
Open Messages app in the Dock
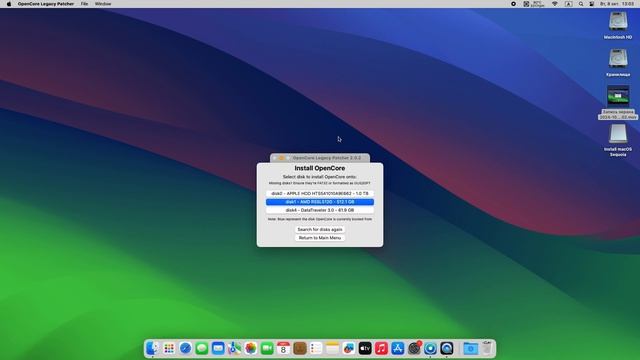pyautogui.click(x=202, y=348)
